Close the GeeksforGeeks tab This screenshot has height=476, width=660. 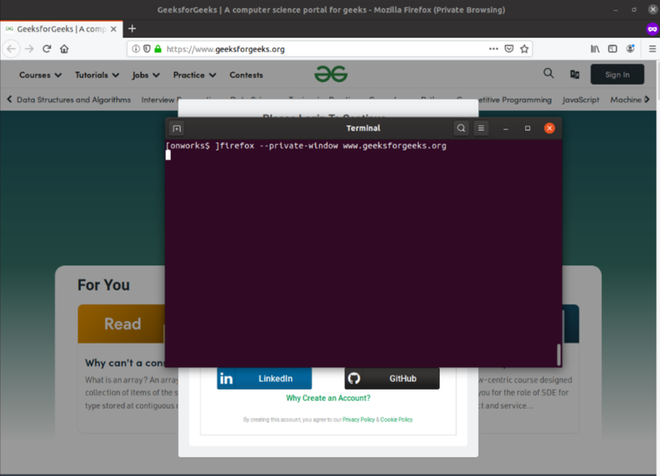[113, 29]
